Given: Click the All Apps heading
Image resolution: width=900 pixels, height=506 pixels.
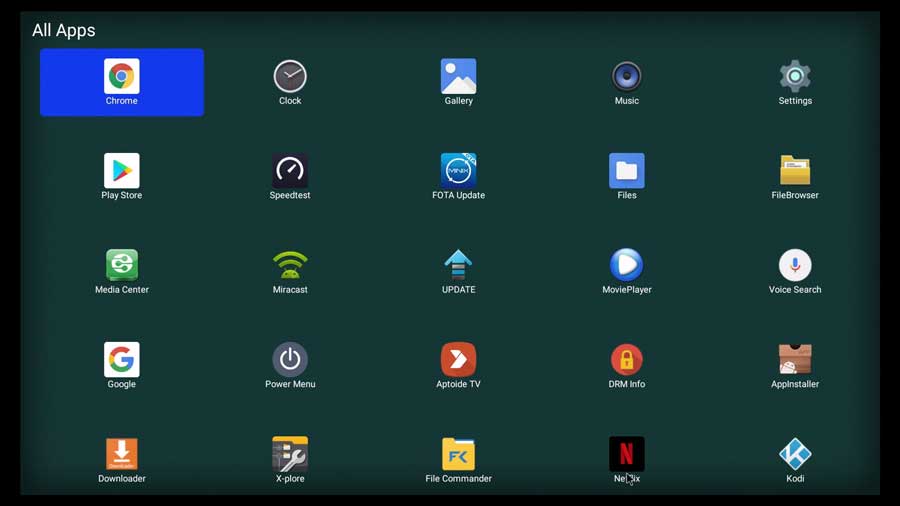Looking at the screenshot, I should [x=64, y=30].
